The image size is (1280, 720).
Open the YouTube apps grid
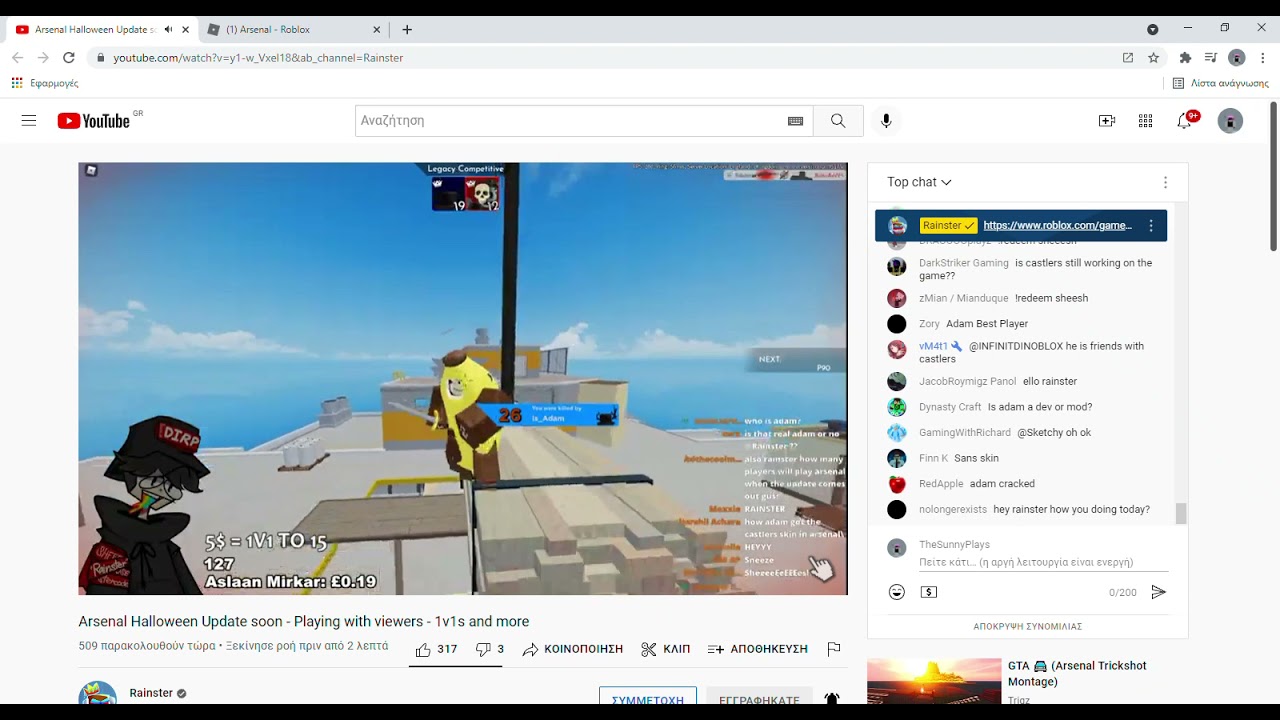tap(1146, 121)
